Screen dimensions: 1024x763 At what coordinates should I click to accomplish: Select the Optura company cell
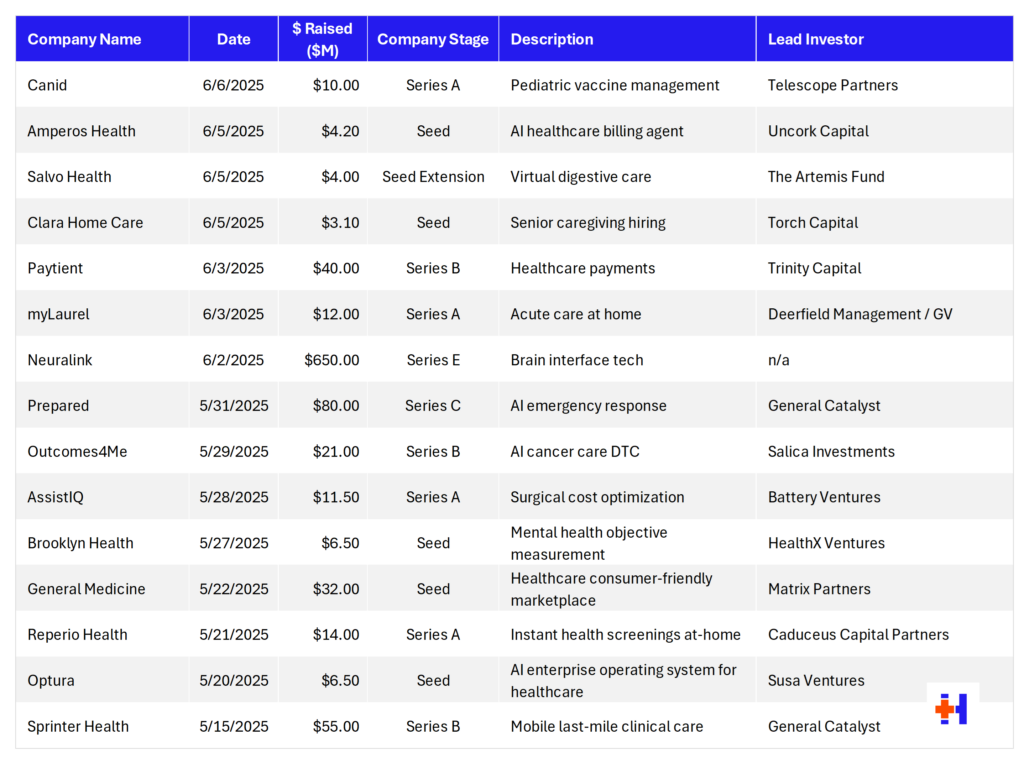point(103,680)
